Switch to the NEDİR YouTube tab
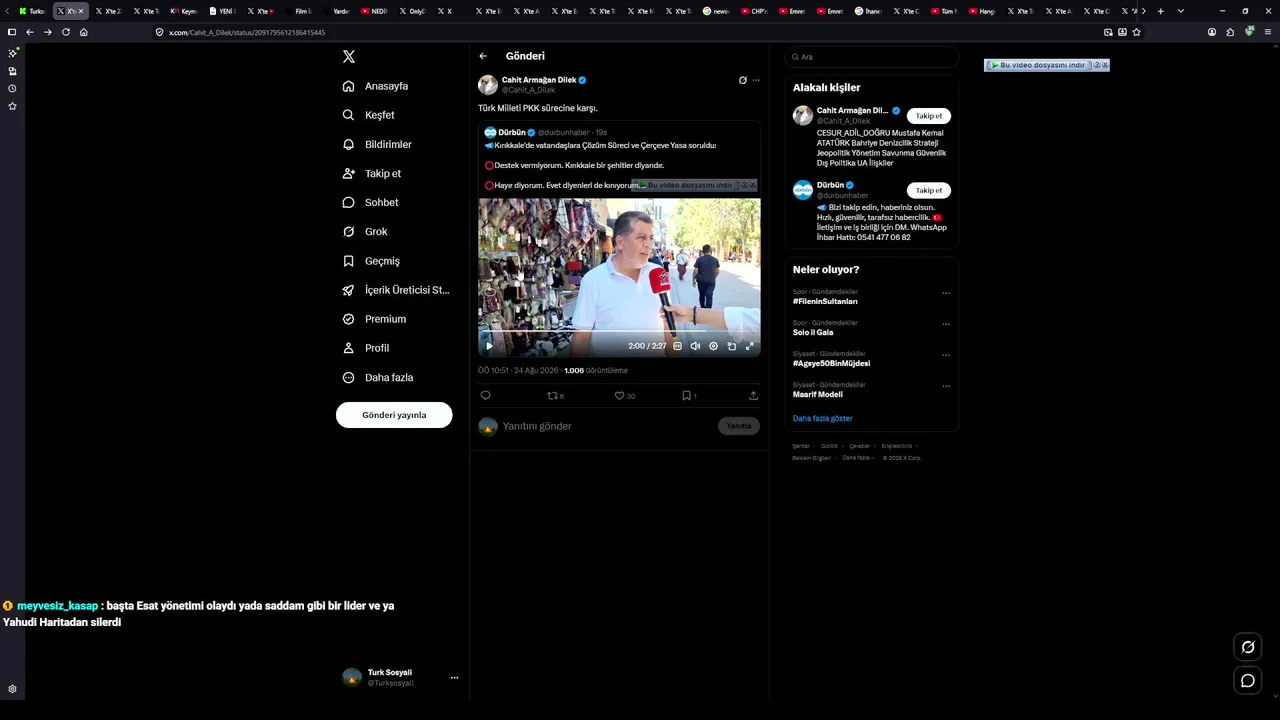The width and height of the screenshot is (1280, 720). click(375, 11)
